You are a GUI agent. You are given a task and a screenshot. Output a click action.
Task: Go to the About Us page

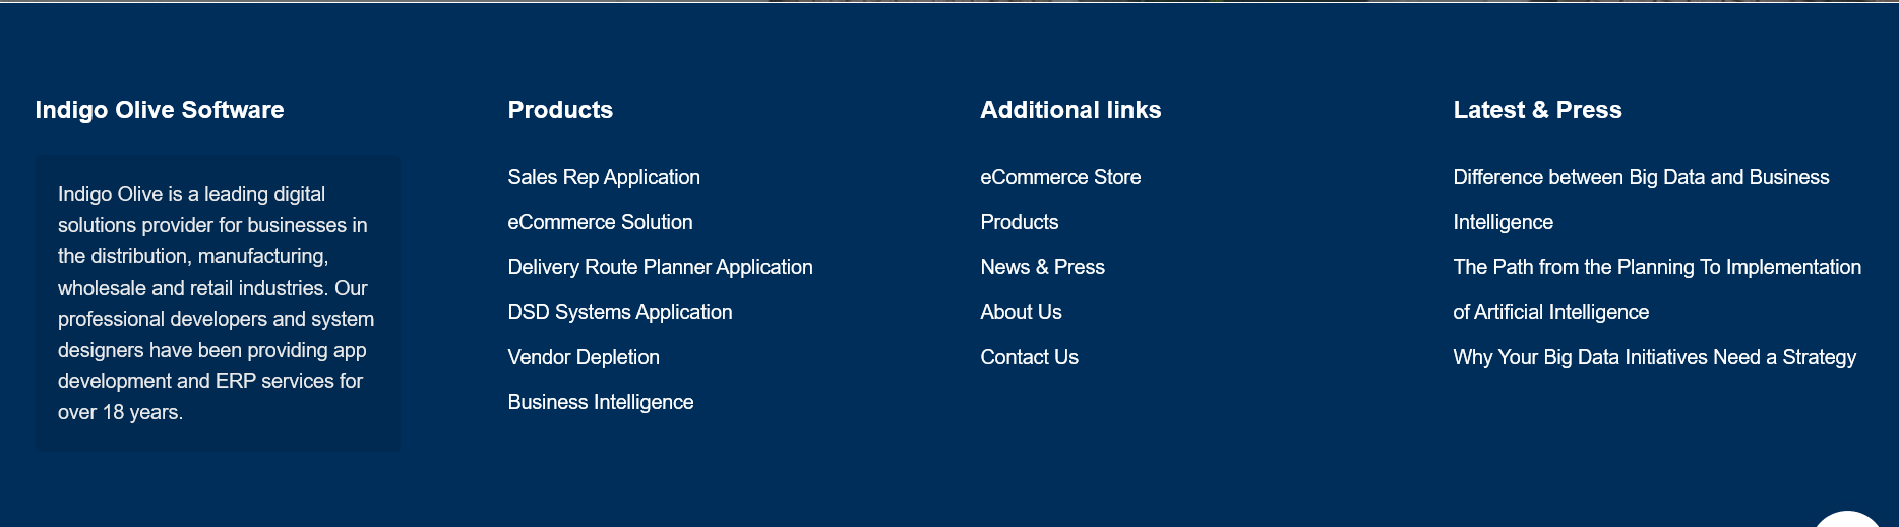click(1020, 312)
